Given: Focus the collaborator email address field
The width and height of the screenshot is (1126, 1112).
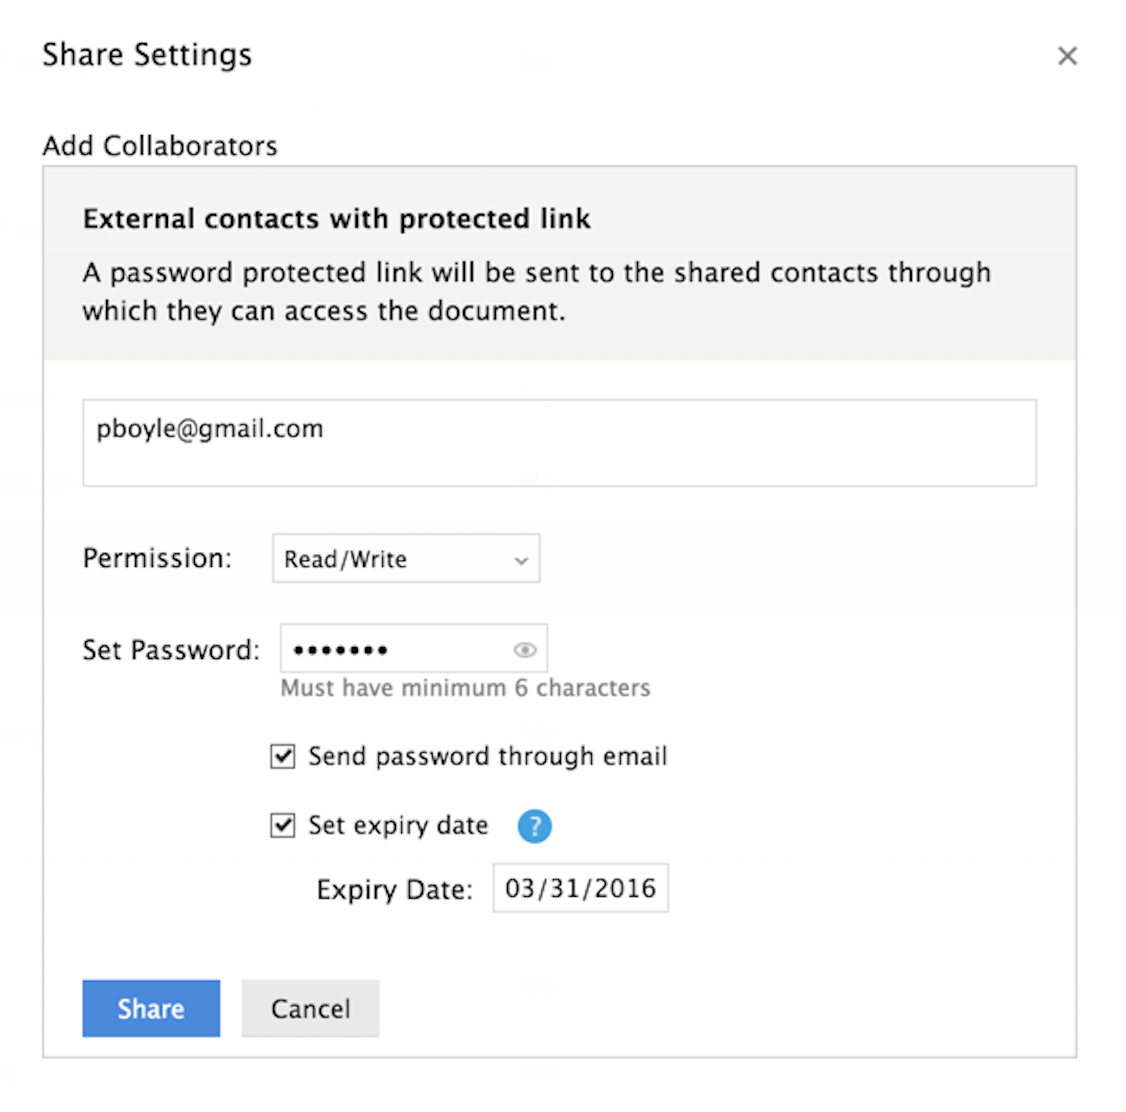Looking at the screenshot, I should pyautogui.click(x=559, y=443).
